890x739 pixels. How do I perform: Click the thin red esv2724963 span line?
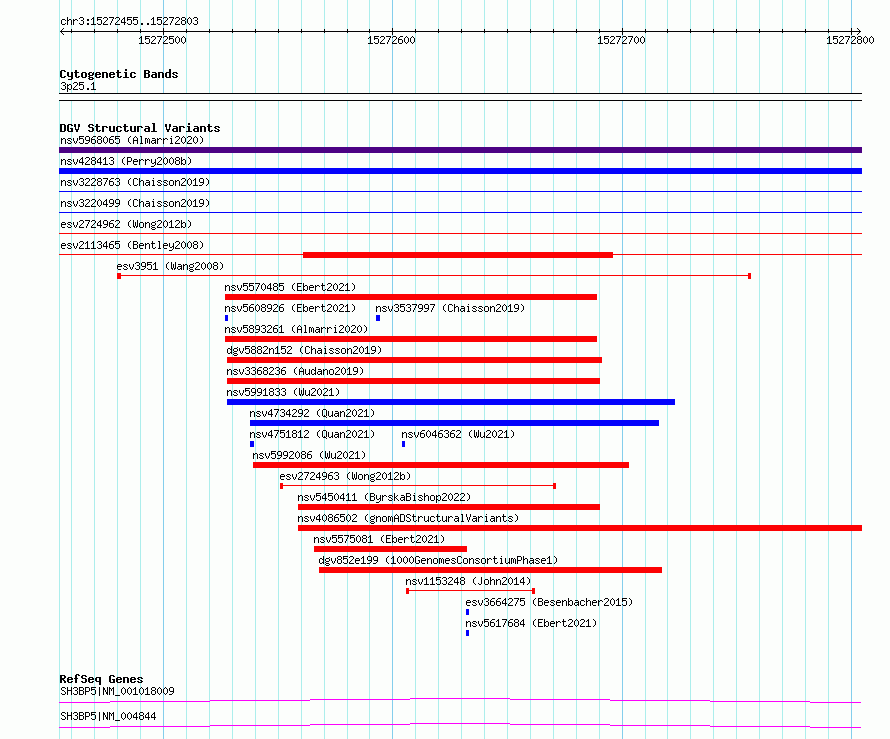click(x=418, y=486)
